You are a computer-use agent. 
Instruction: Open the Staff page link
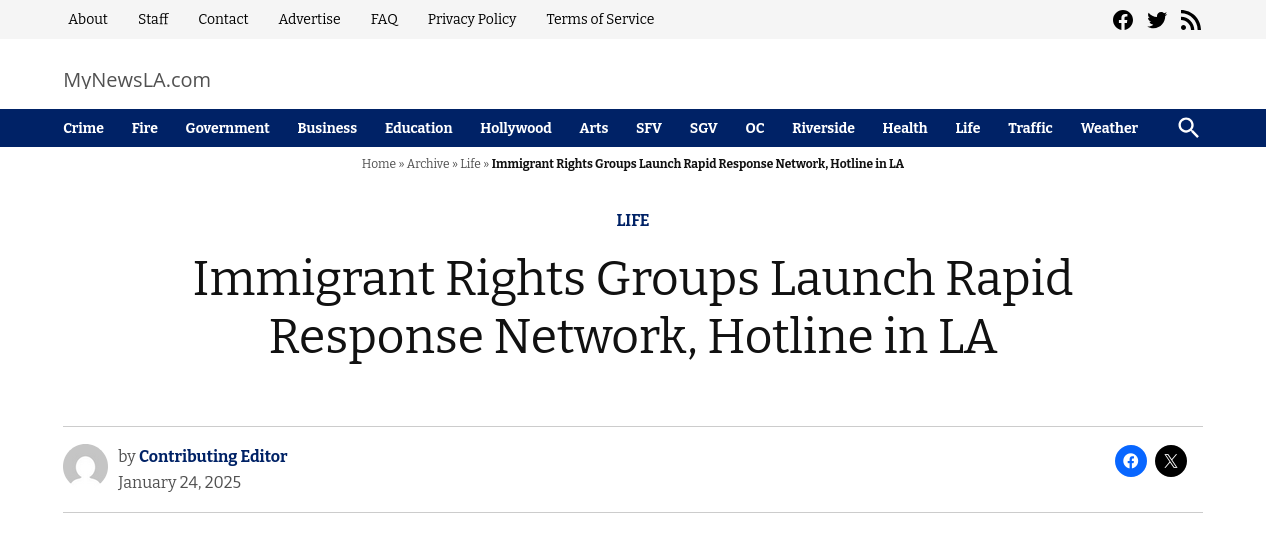(153, 19)
